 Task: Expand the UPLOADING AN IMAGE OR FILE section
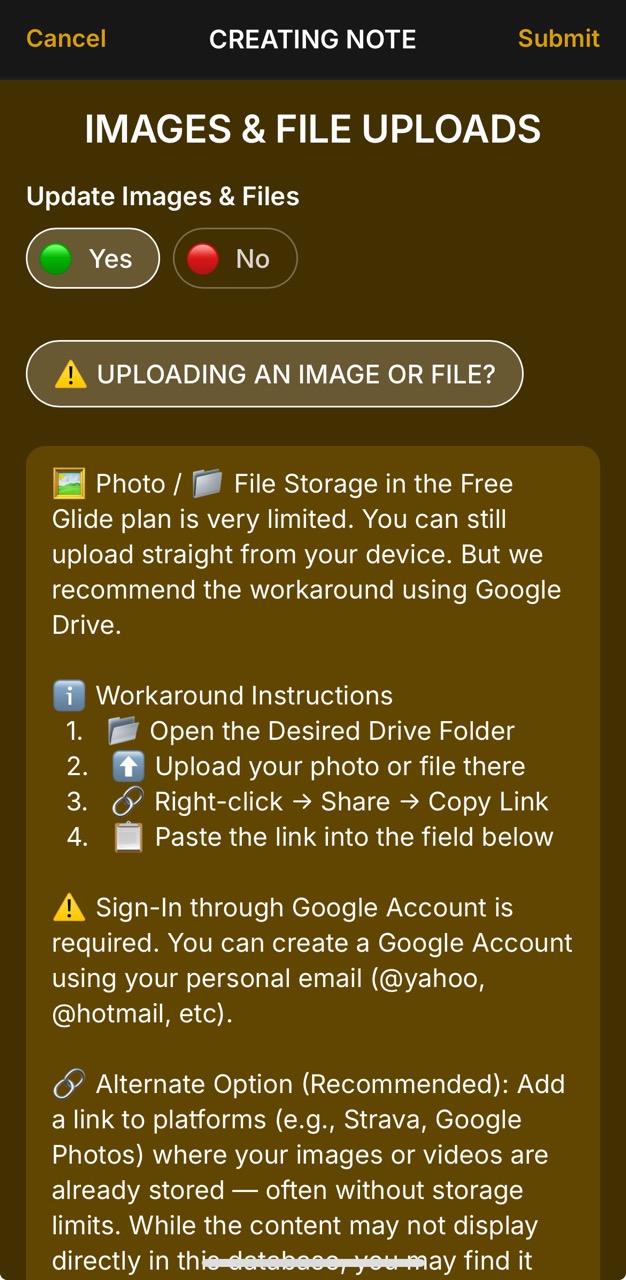tap(274, 374)
